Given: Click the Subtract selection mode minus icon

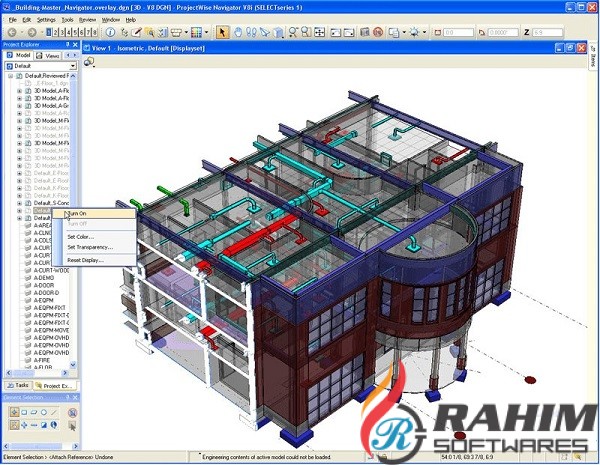Looking at the screenshot, I should (x=34, y=425).
